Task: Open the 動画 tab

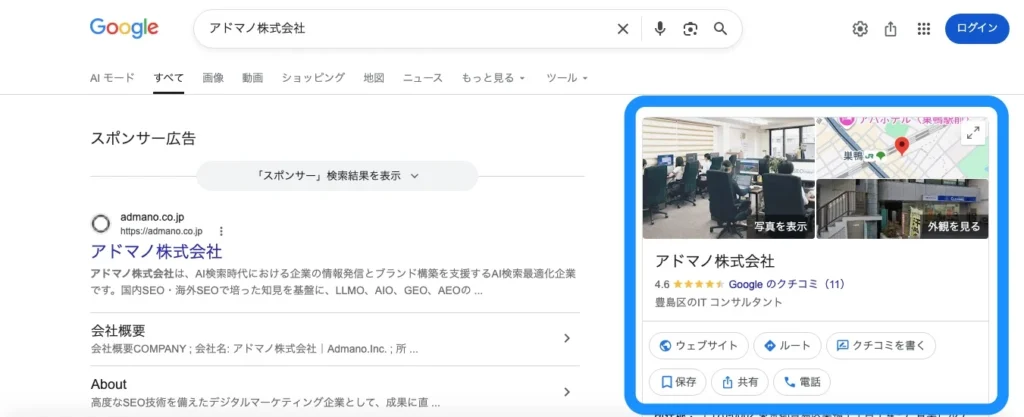Action: [252, 78]
